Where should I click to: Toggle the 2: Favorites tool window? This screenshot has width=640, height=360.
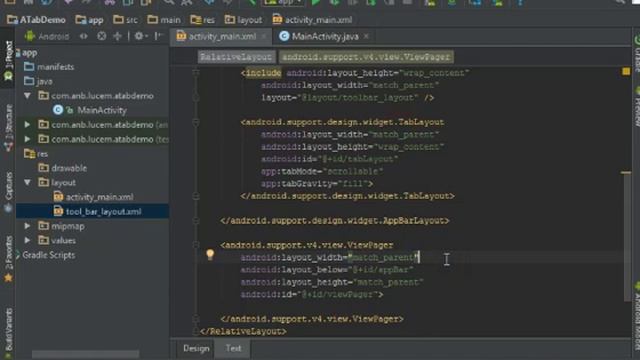coord(8,259)
